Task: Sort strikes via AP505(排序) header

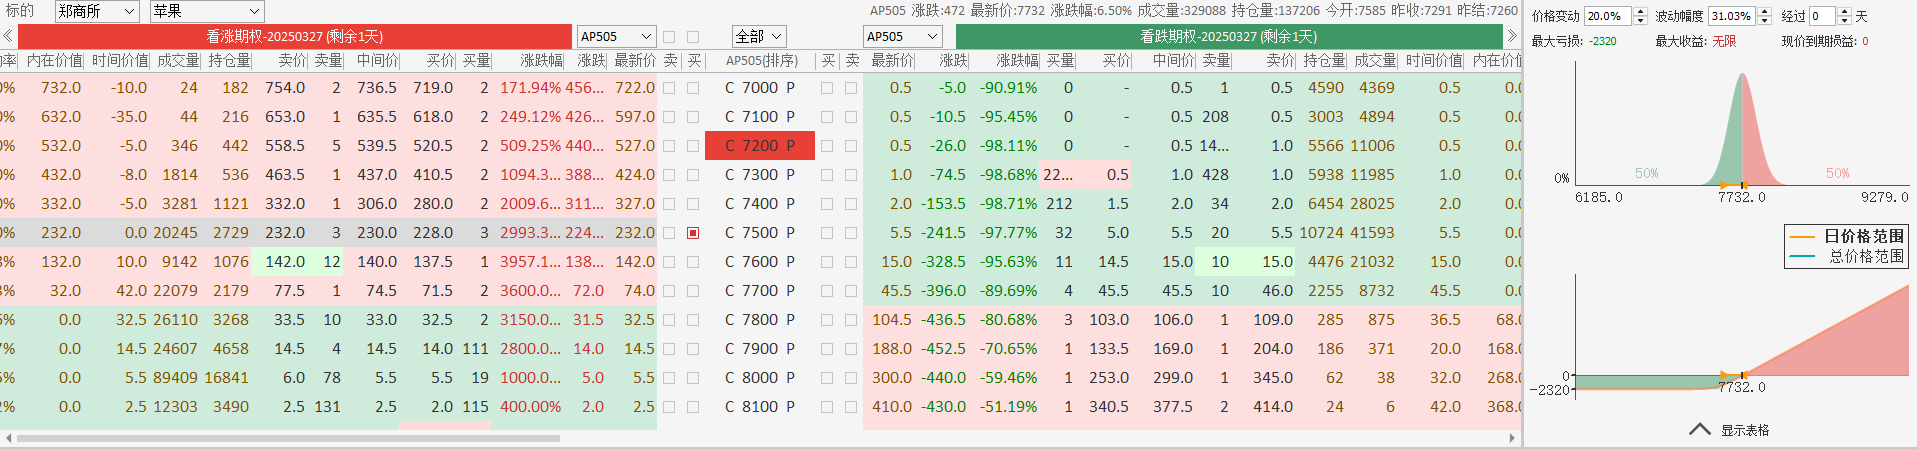Action: click(x=761, y=60)
